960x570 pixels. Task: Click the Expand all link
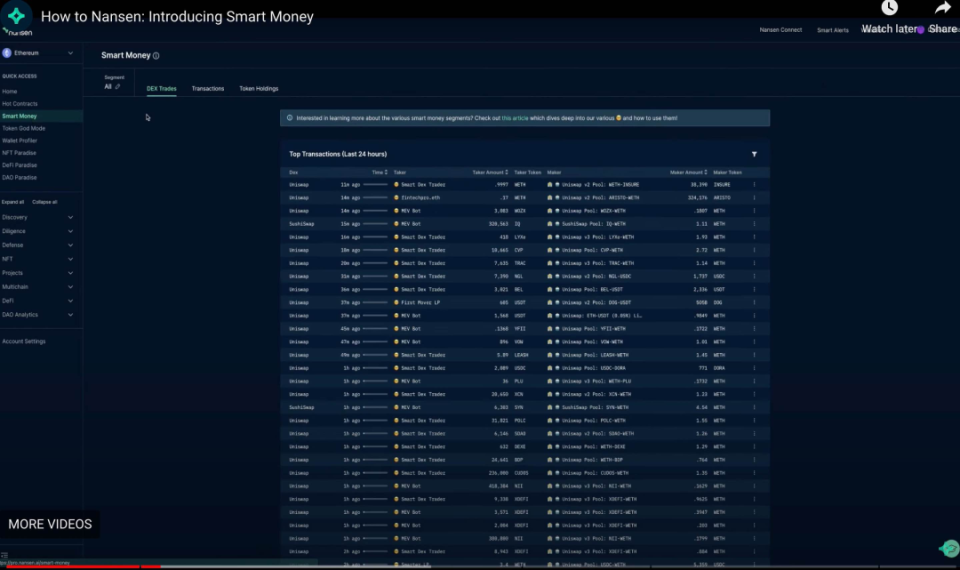[x=13, y=202]
